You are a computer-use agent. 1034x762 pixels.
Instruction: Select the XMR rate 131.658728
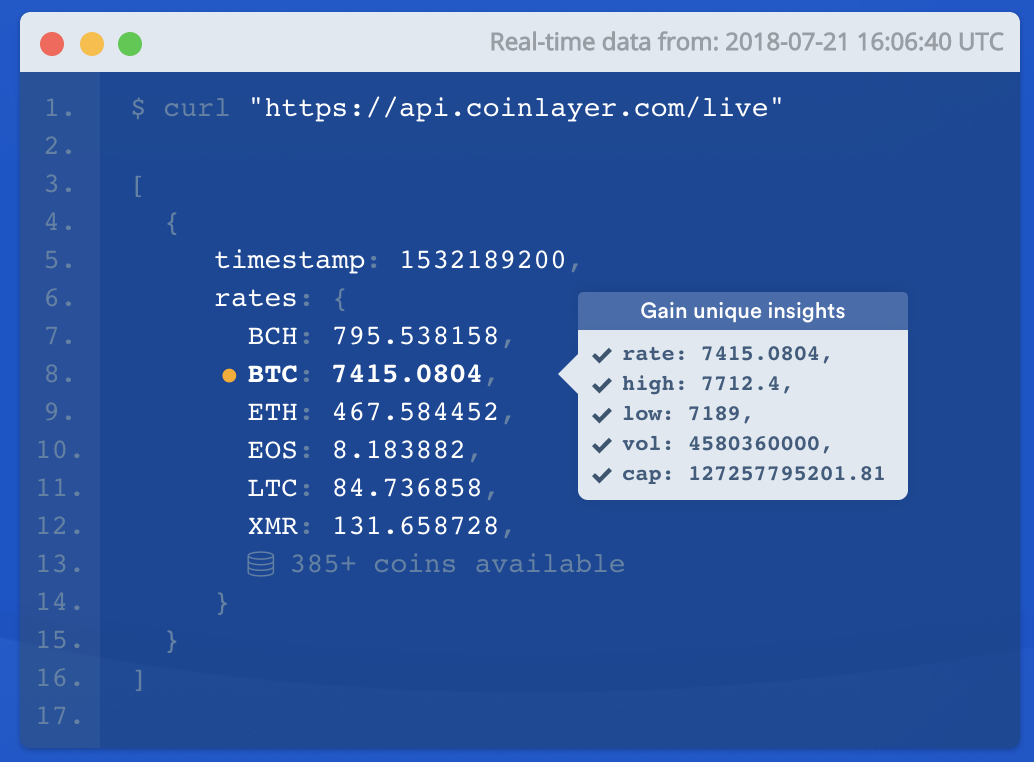click(415, 526)
